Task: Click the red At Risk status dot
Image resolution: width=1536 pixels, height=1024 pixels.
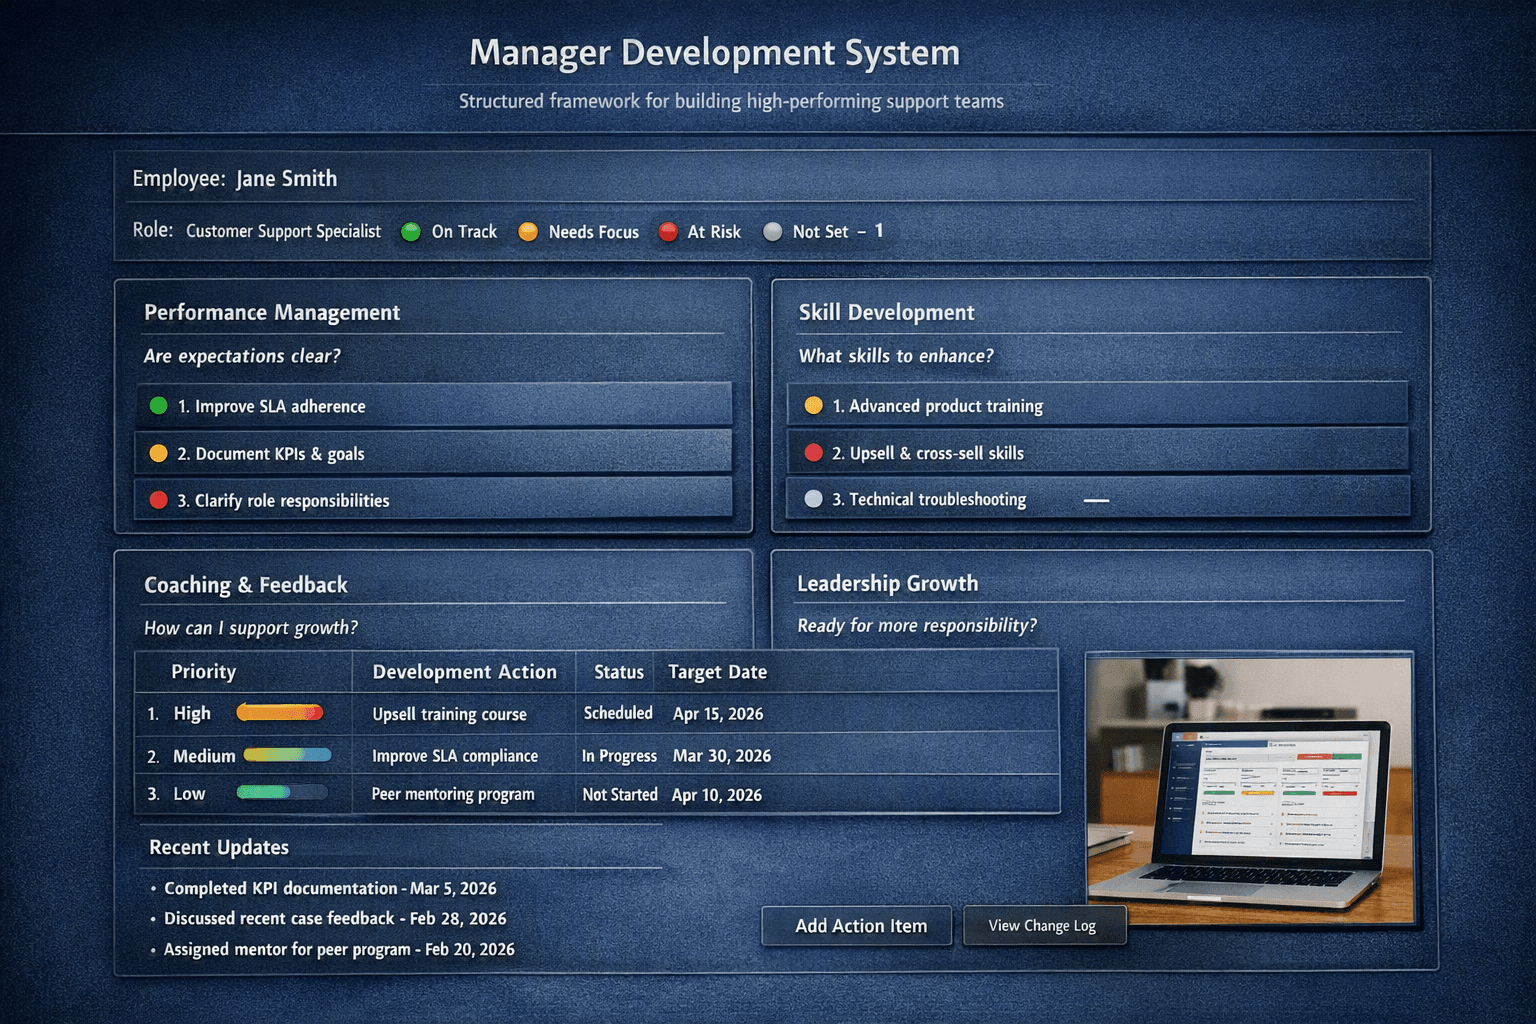Action: [668, 232]
